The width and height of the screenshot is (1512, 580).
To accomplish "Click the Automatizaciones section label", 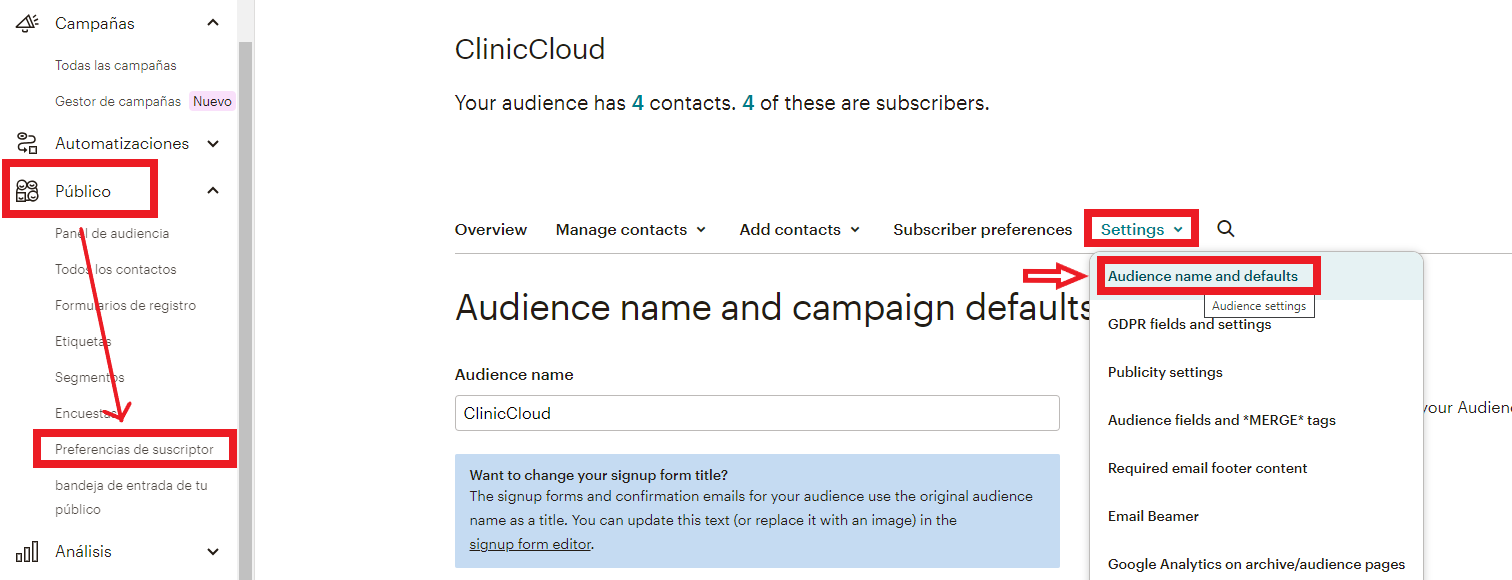I will tap(122, 143).
